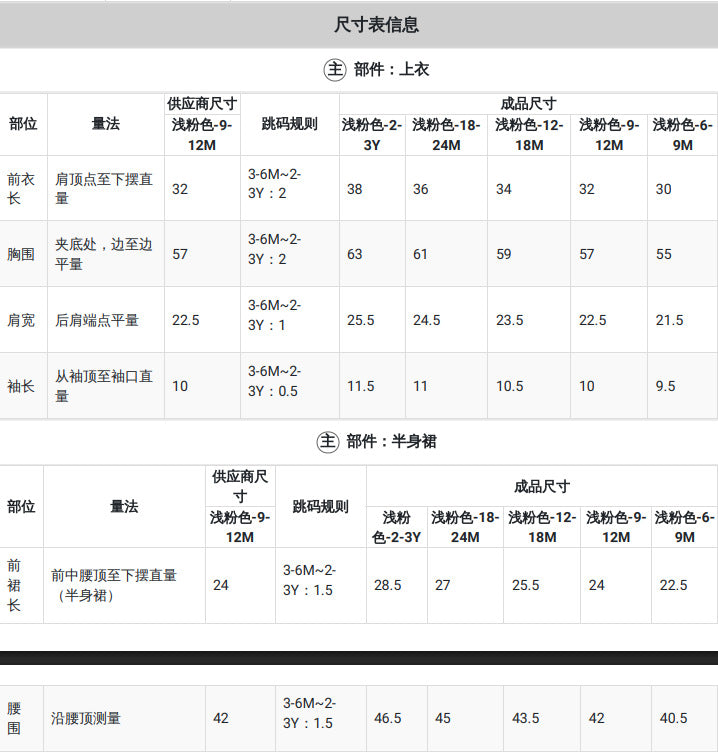Screen dimensions: 718x756
Task: Click the 主 badge beside 部件：上衣
Action: (335, 70)
